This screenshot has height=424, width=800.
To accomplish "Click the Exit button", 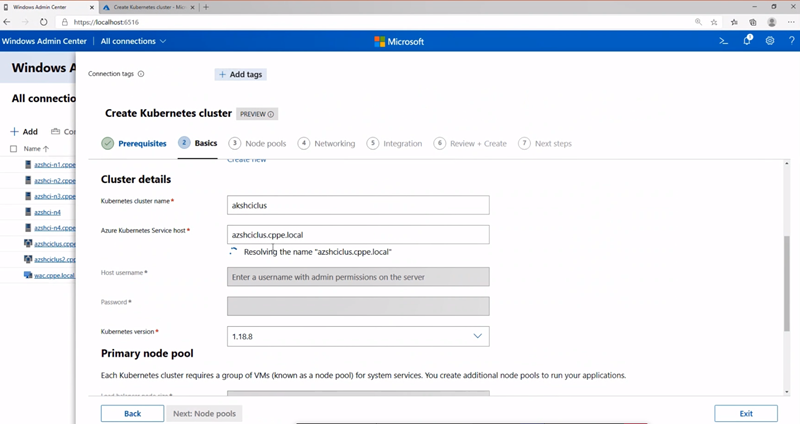I will tap(746, 413).
